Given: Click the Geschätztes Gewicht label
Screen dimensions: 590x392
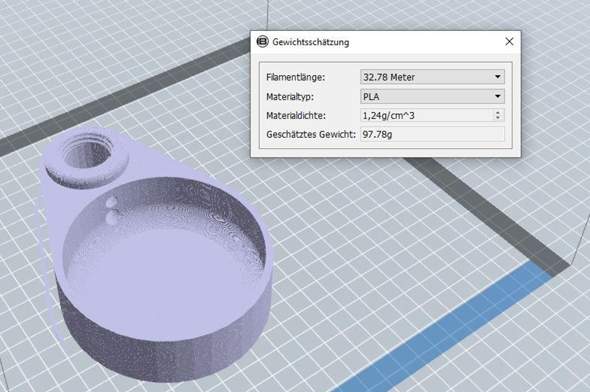Looking at the screenshot, I should 310,134.
